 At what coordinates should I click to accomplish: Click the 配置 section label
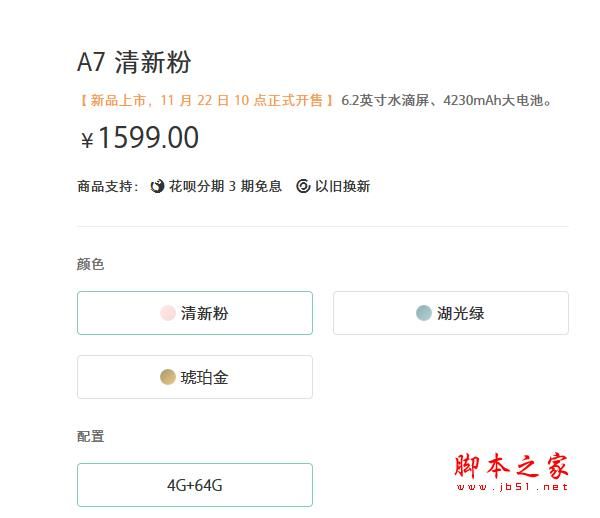(x=90, y=436)
